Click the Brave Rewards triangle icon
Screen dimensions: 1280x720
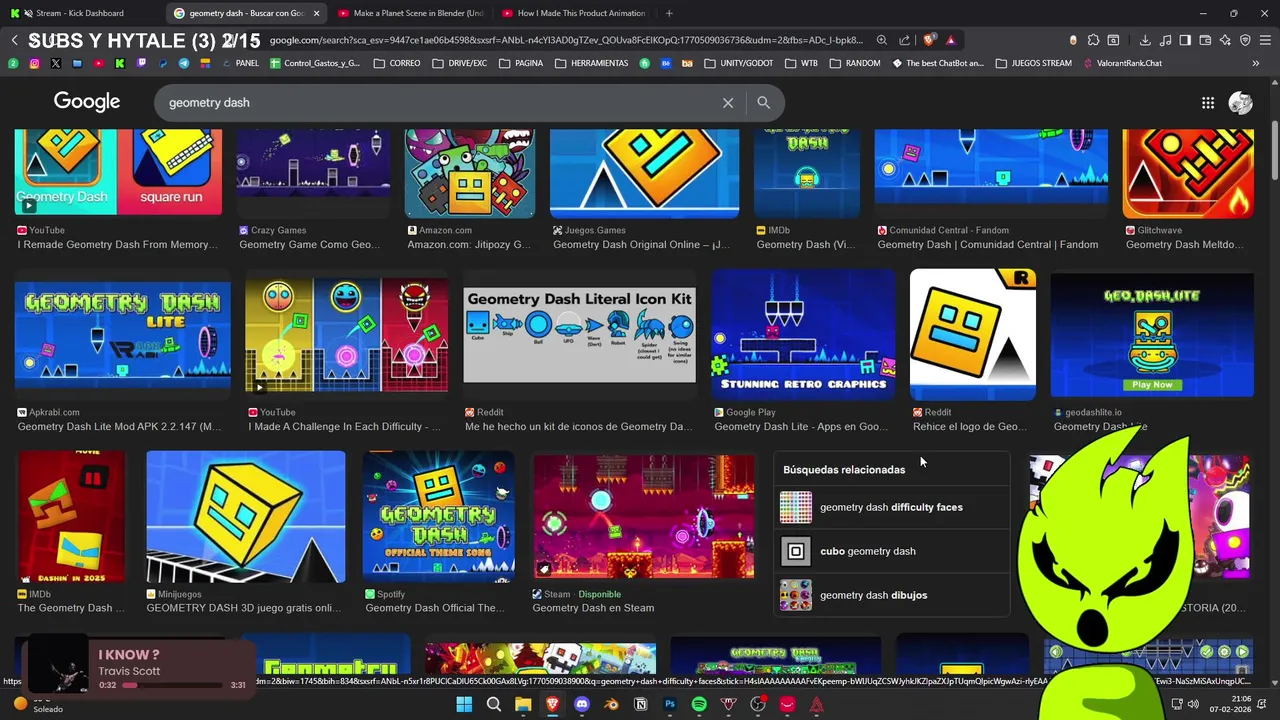(950, 41)
